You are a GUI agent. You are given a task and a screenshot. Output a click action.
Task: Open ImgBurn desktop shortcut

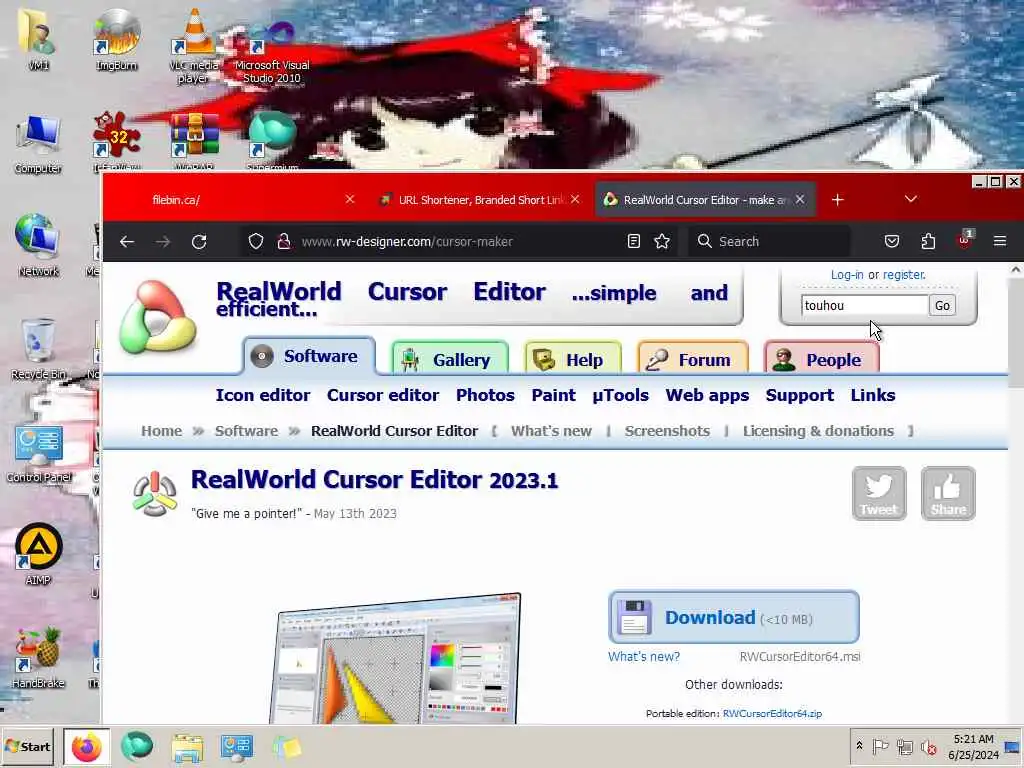point(116,39)
